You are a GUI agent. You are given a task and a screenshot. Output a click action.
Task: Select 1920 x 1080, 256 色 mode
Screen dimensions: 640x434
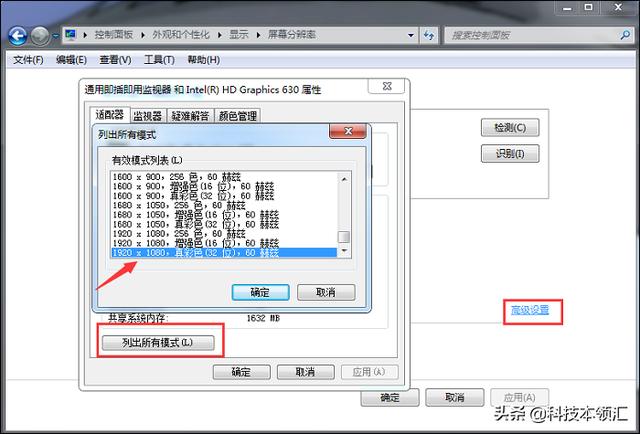(x=224, y=234)
